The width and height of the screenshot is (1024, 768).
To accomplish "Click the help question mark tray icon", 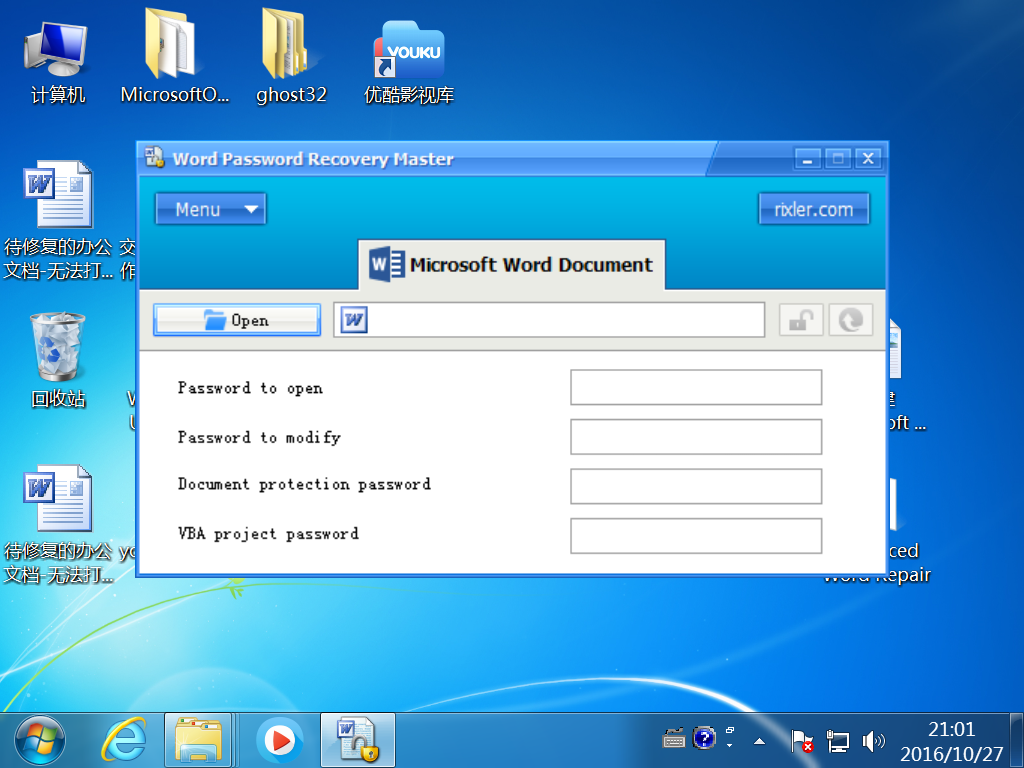I will (704, 738).
